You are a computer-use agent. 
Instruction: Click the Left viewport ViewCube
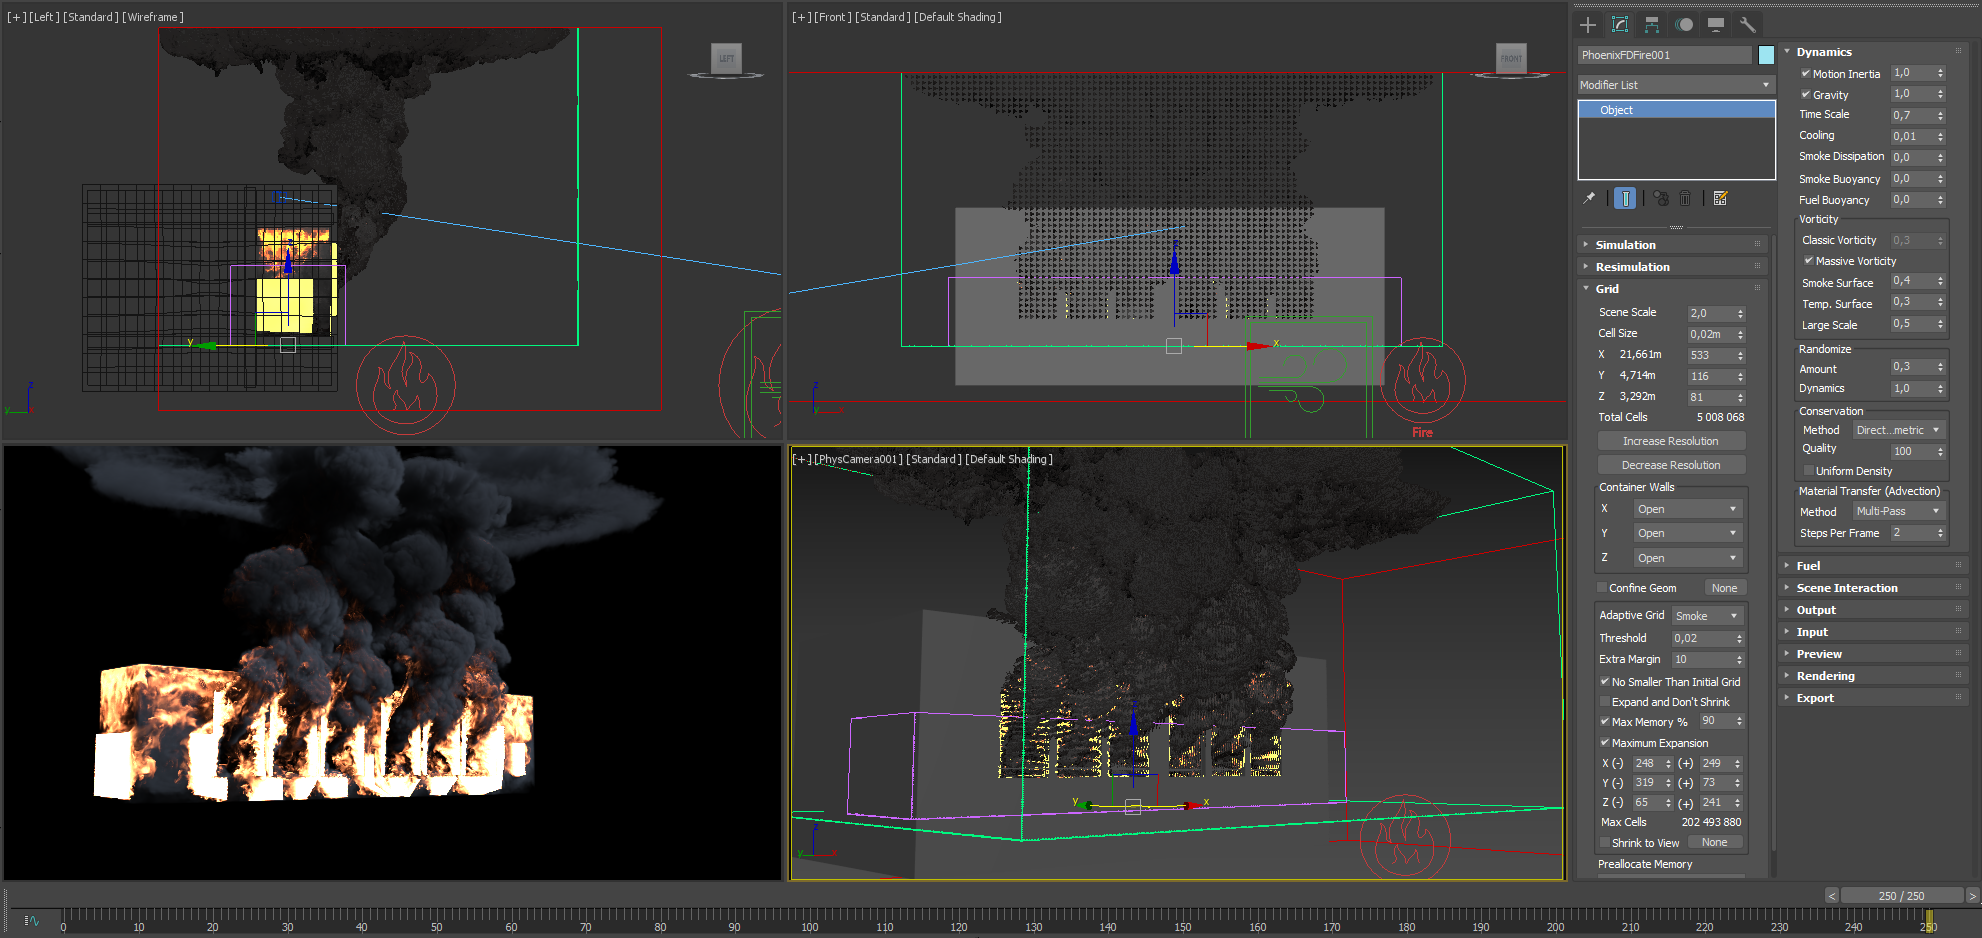click(726, 58)
